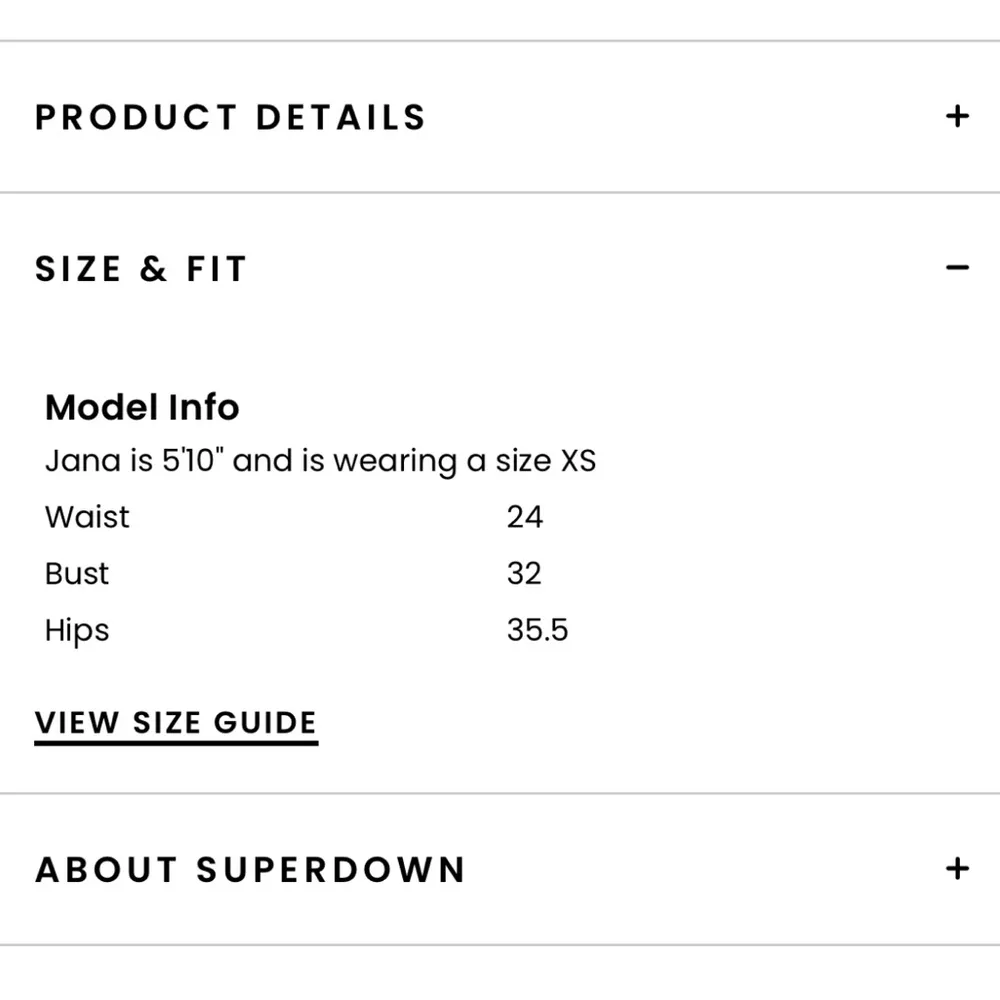The height and width of the screenshot is (1000, 1000).
Task: Select the ABOUT SUPERDOWN header text
Action: click(249, 869)
